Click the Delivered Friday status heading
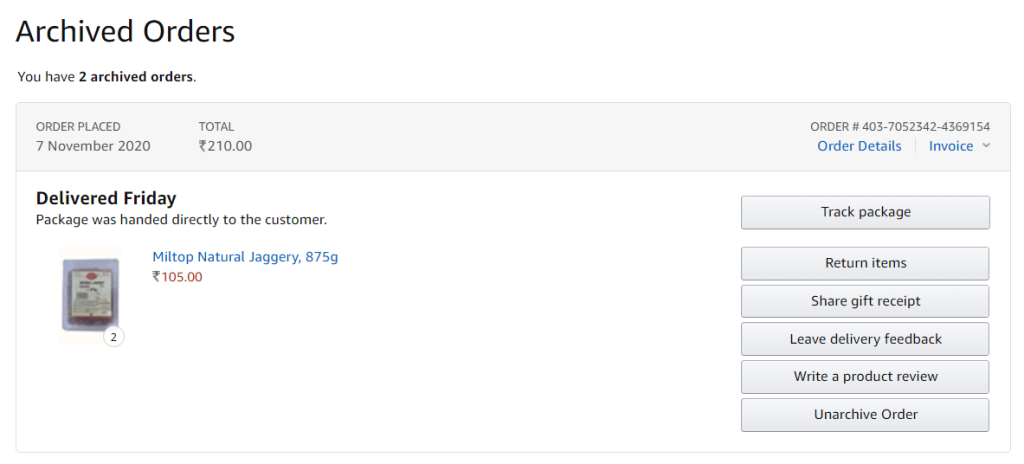 click(x=106, y=199)
